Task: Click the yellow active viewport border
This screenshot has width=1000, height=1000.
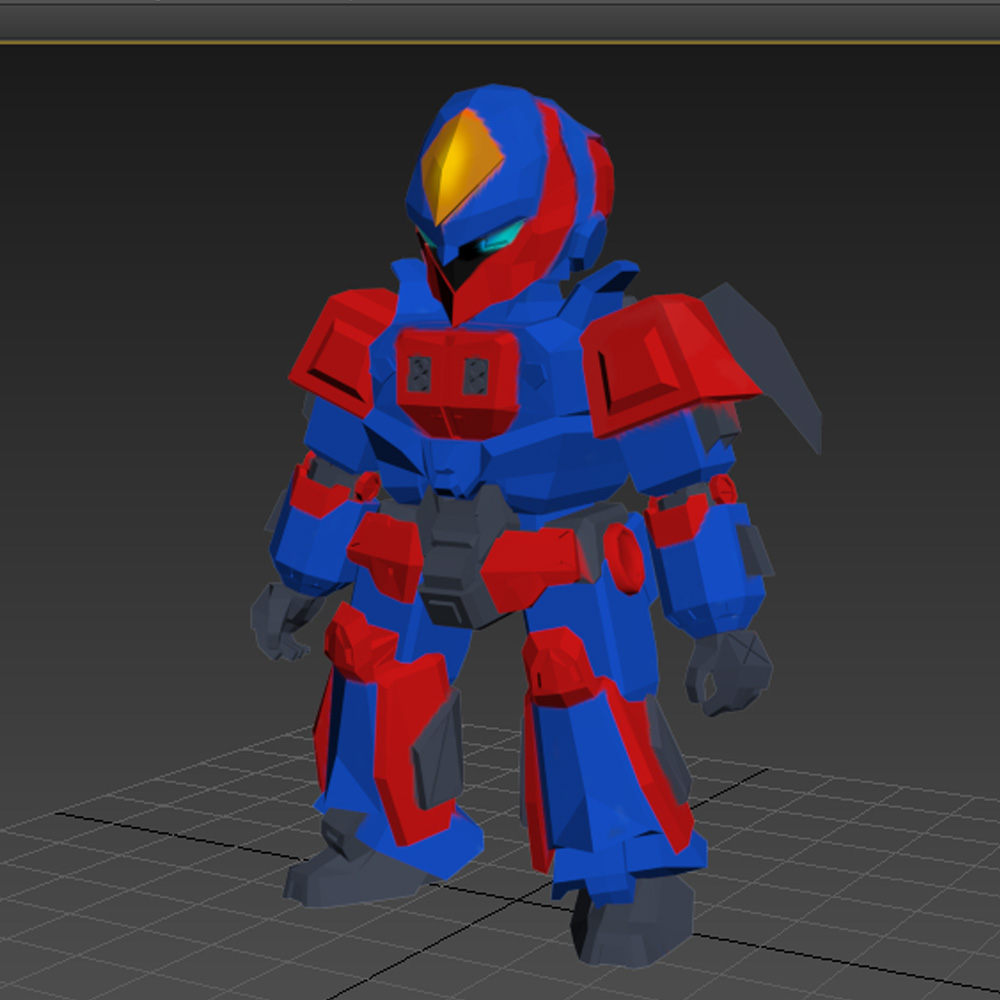Action: click(500, 42)
